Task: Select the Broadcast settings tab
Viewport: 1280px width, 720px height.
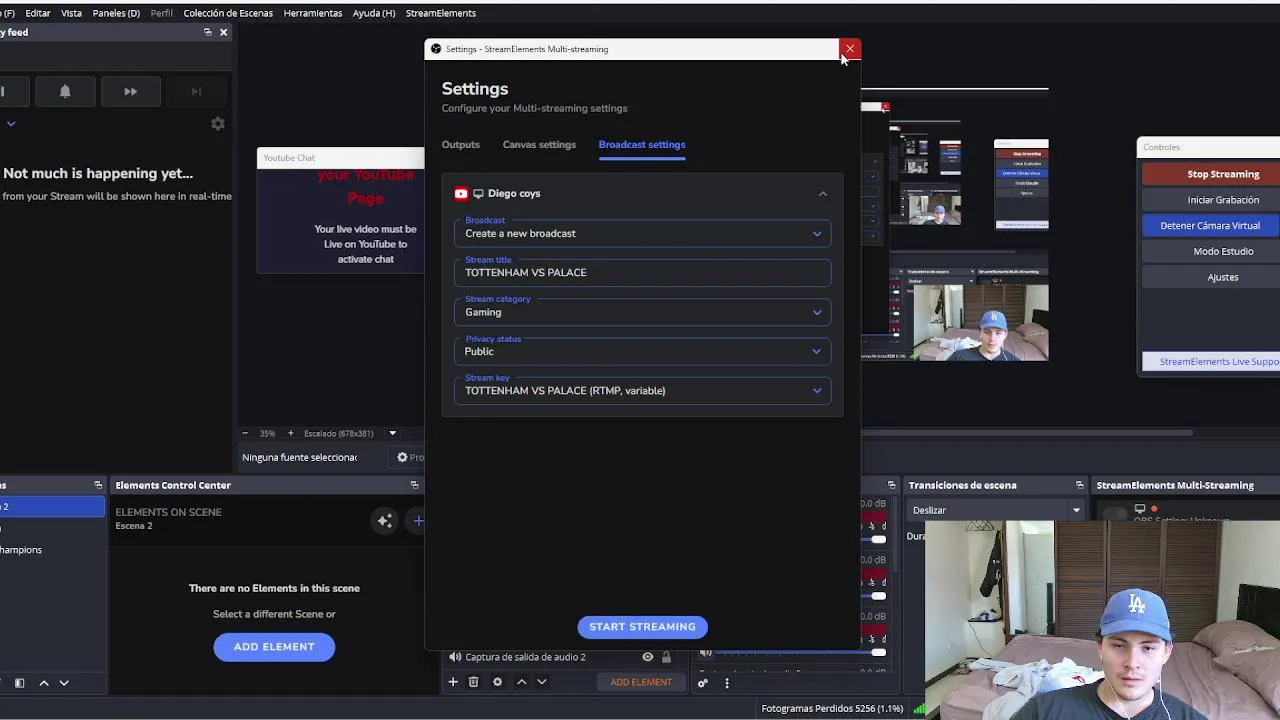Action: tap(642, 144)
